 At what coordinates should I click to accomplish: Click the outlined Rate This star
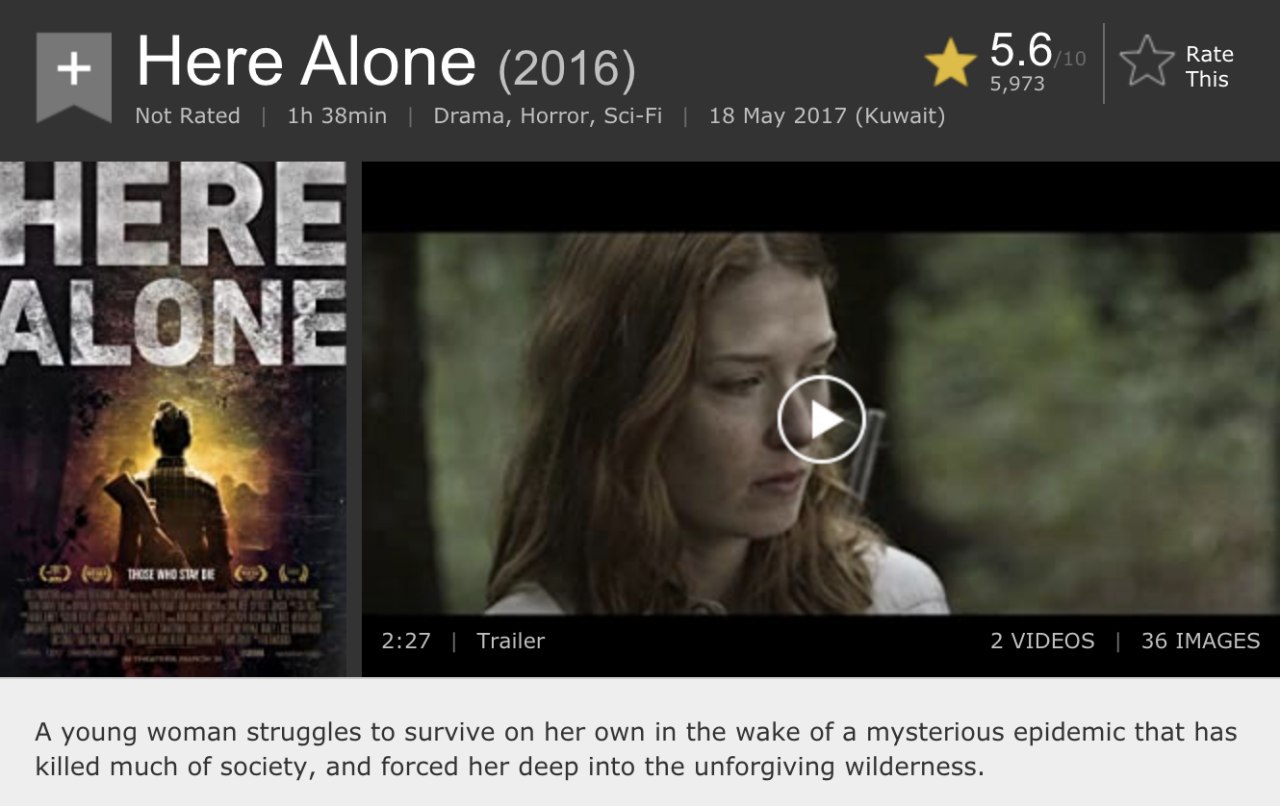[x=1146, y=61]
